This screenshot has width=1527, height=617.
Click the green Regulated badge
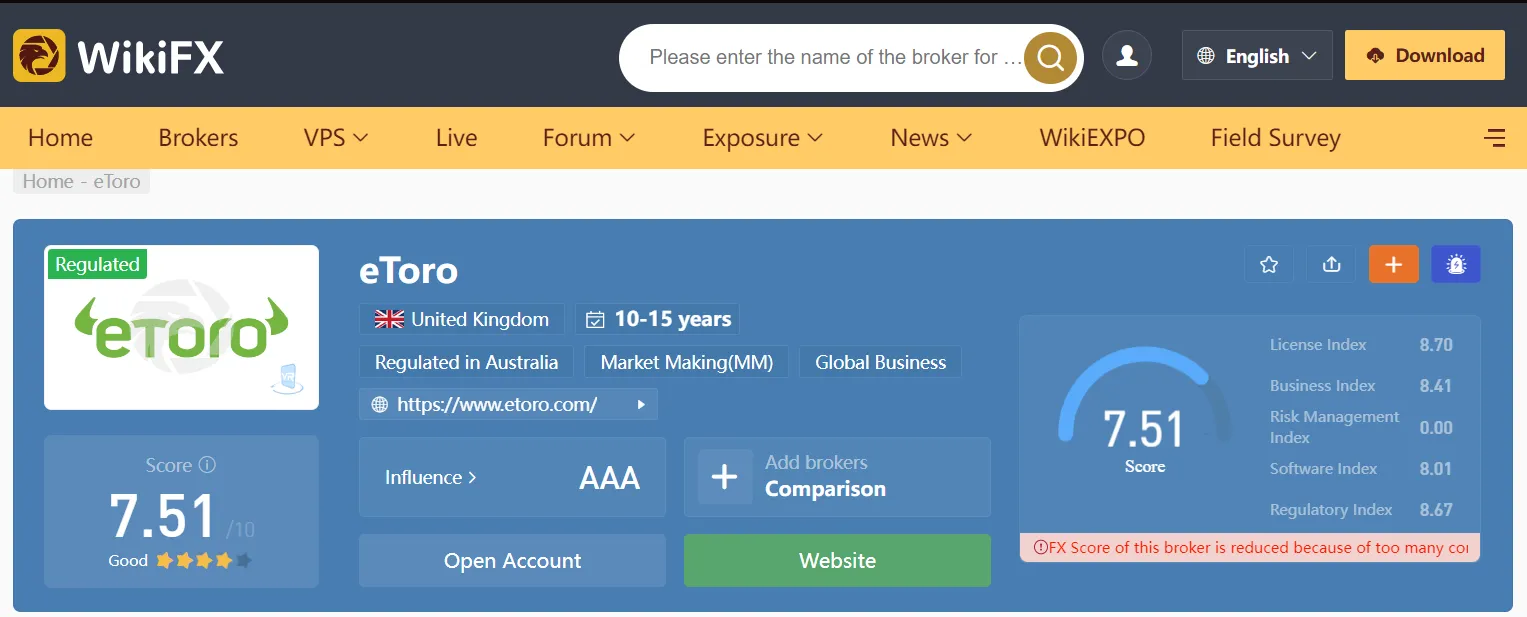97,264
